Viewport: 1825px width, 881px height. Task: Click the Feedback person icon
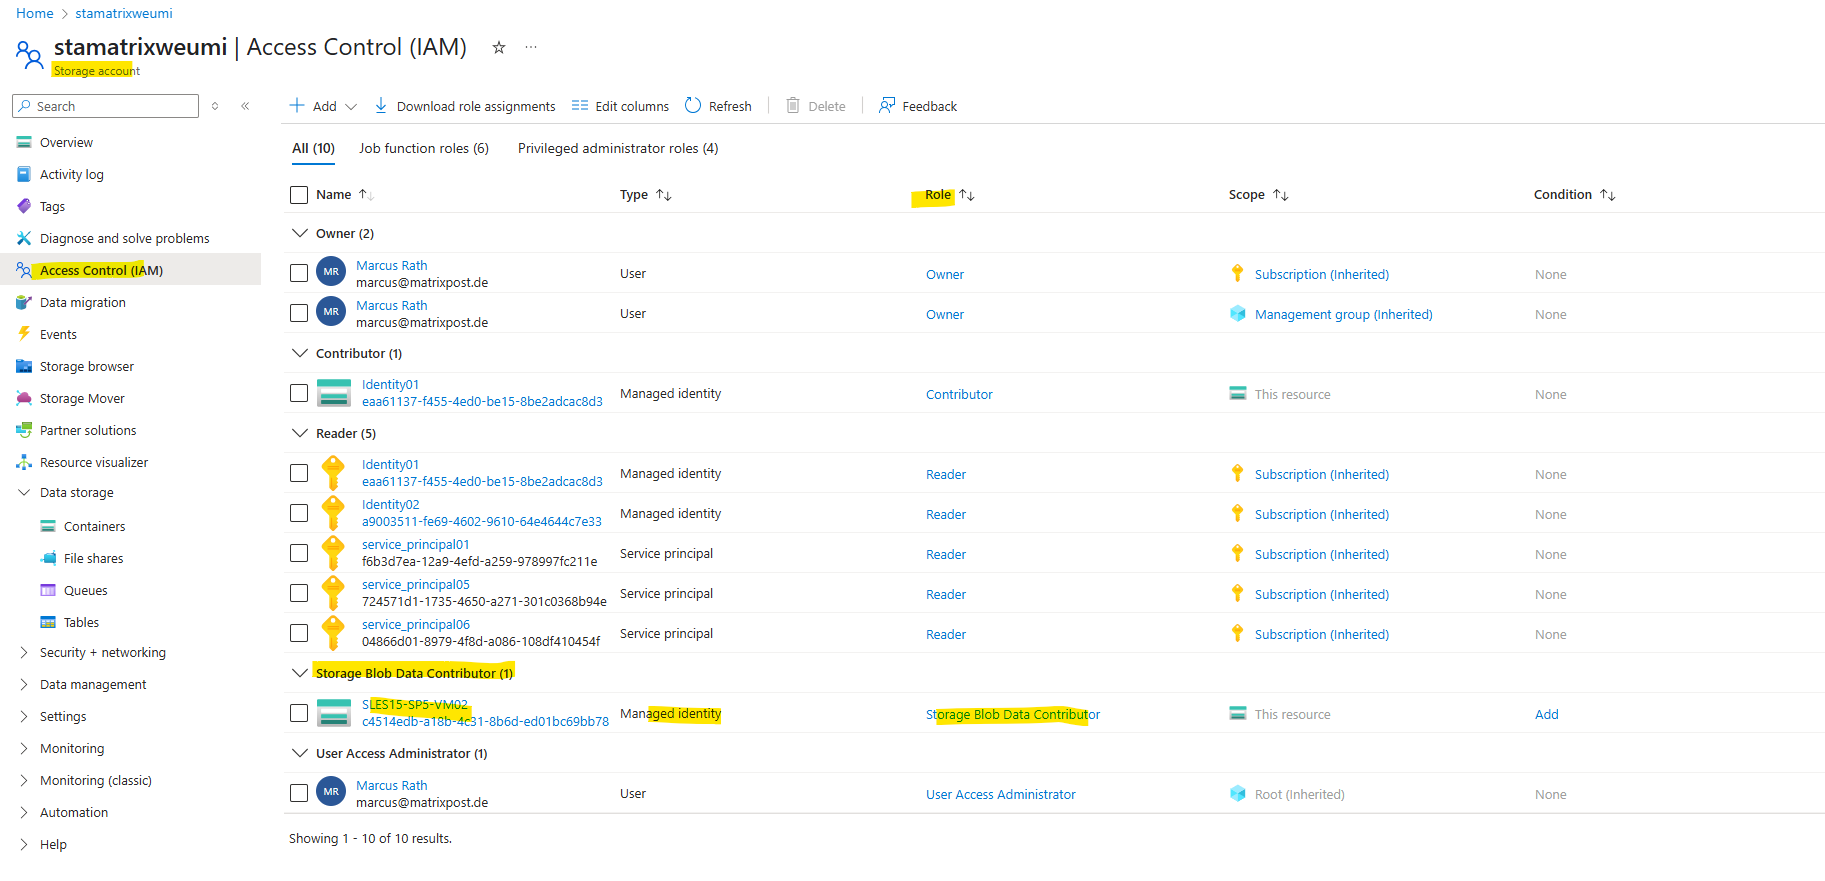pyautogui.click(x=887, y=105)
